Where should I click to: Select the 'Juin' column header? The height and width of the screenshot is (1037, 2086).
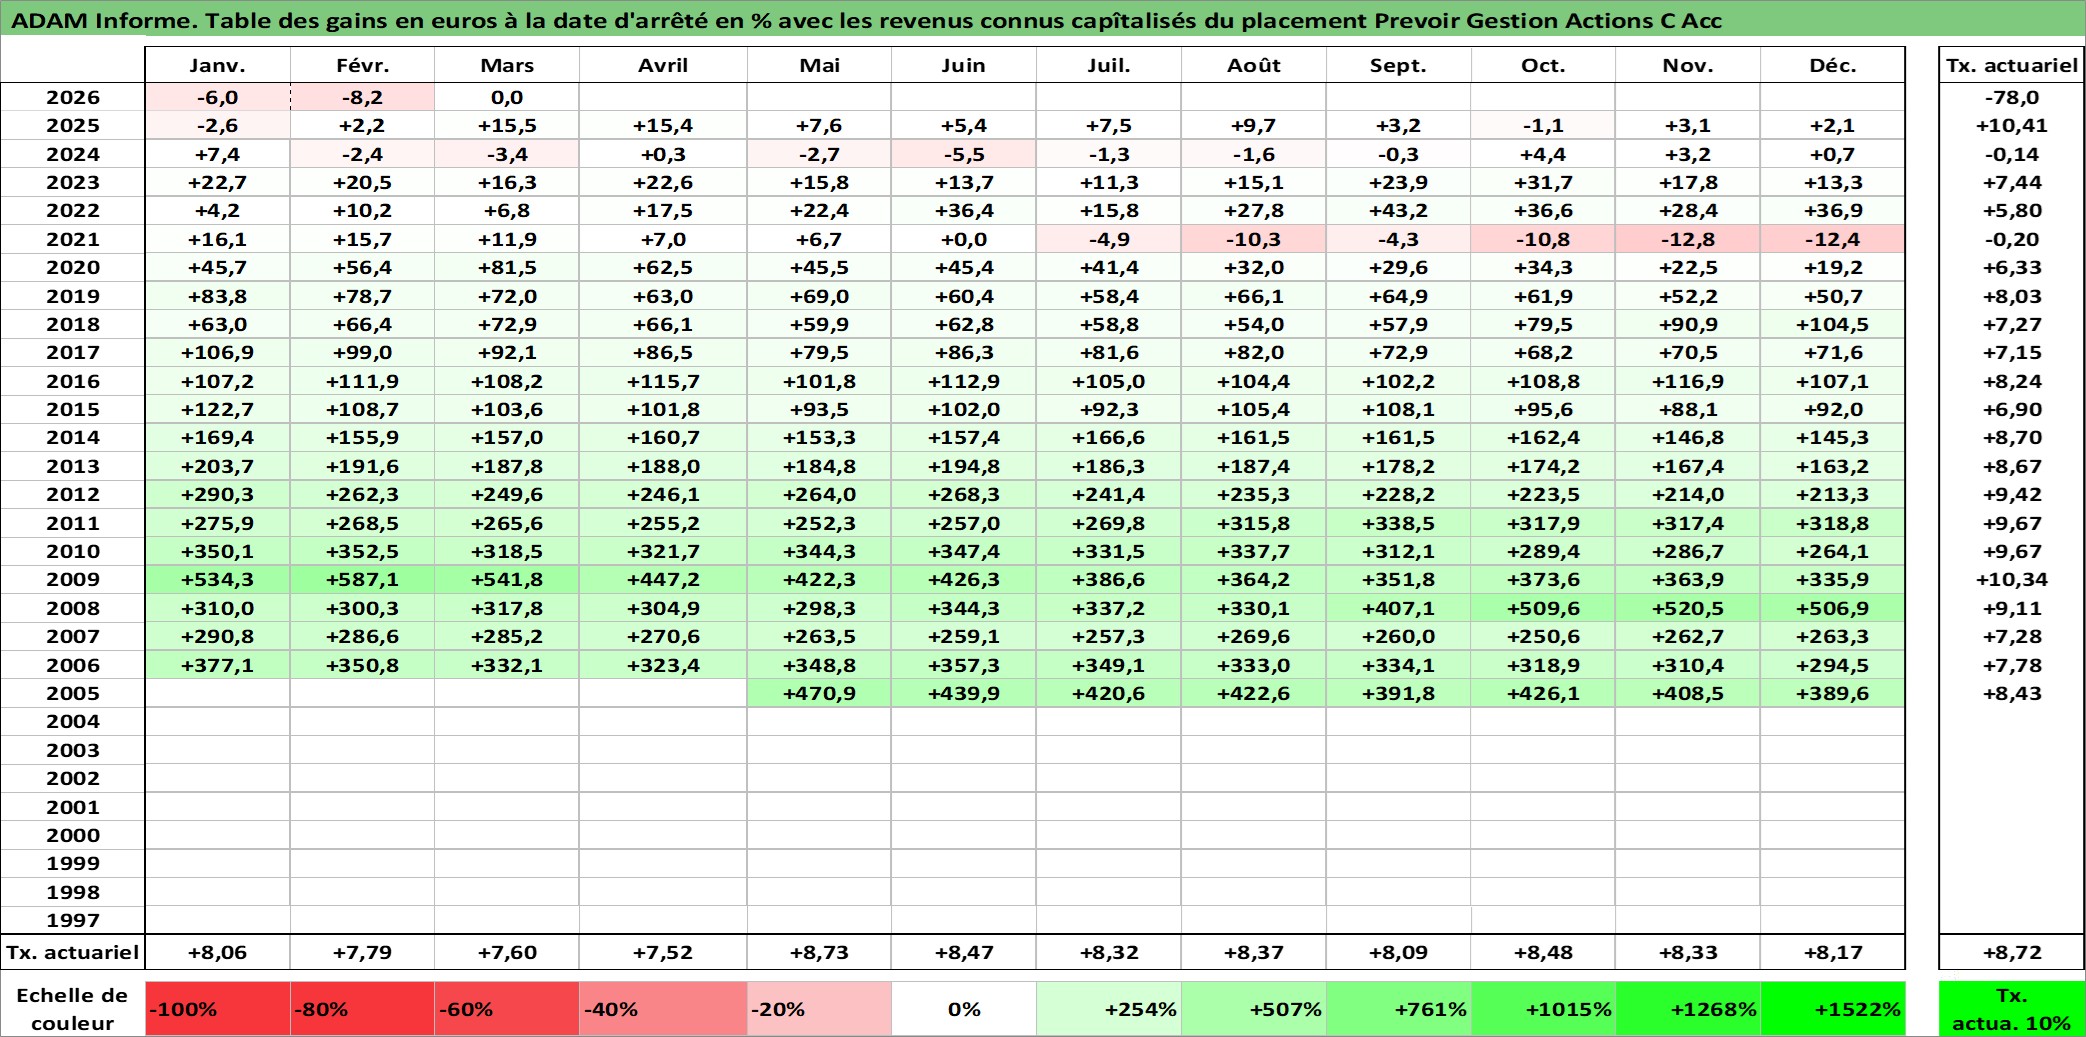(964, 65)
